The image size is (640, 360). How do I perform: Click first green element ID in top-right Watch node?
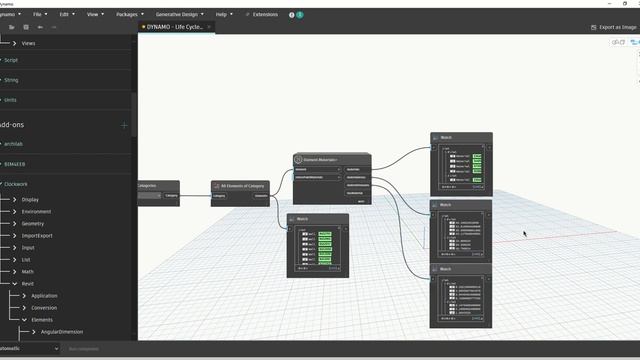tap(477, 156)
